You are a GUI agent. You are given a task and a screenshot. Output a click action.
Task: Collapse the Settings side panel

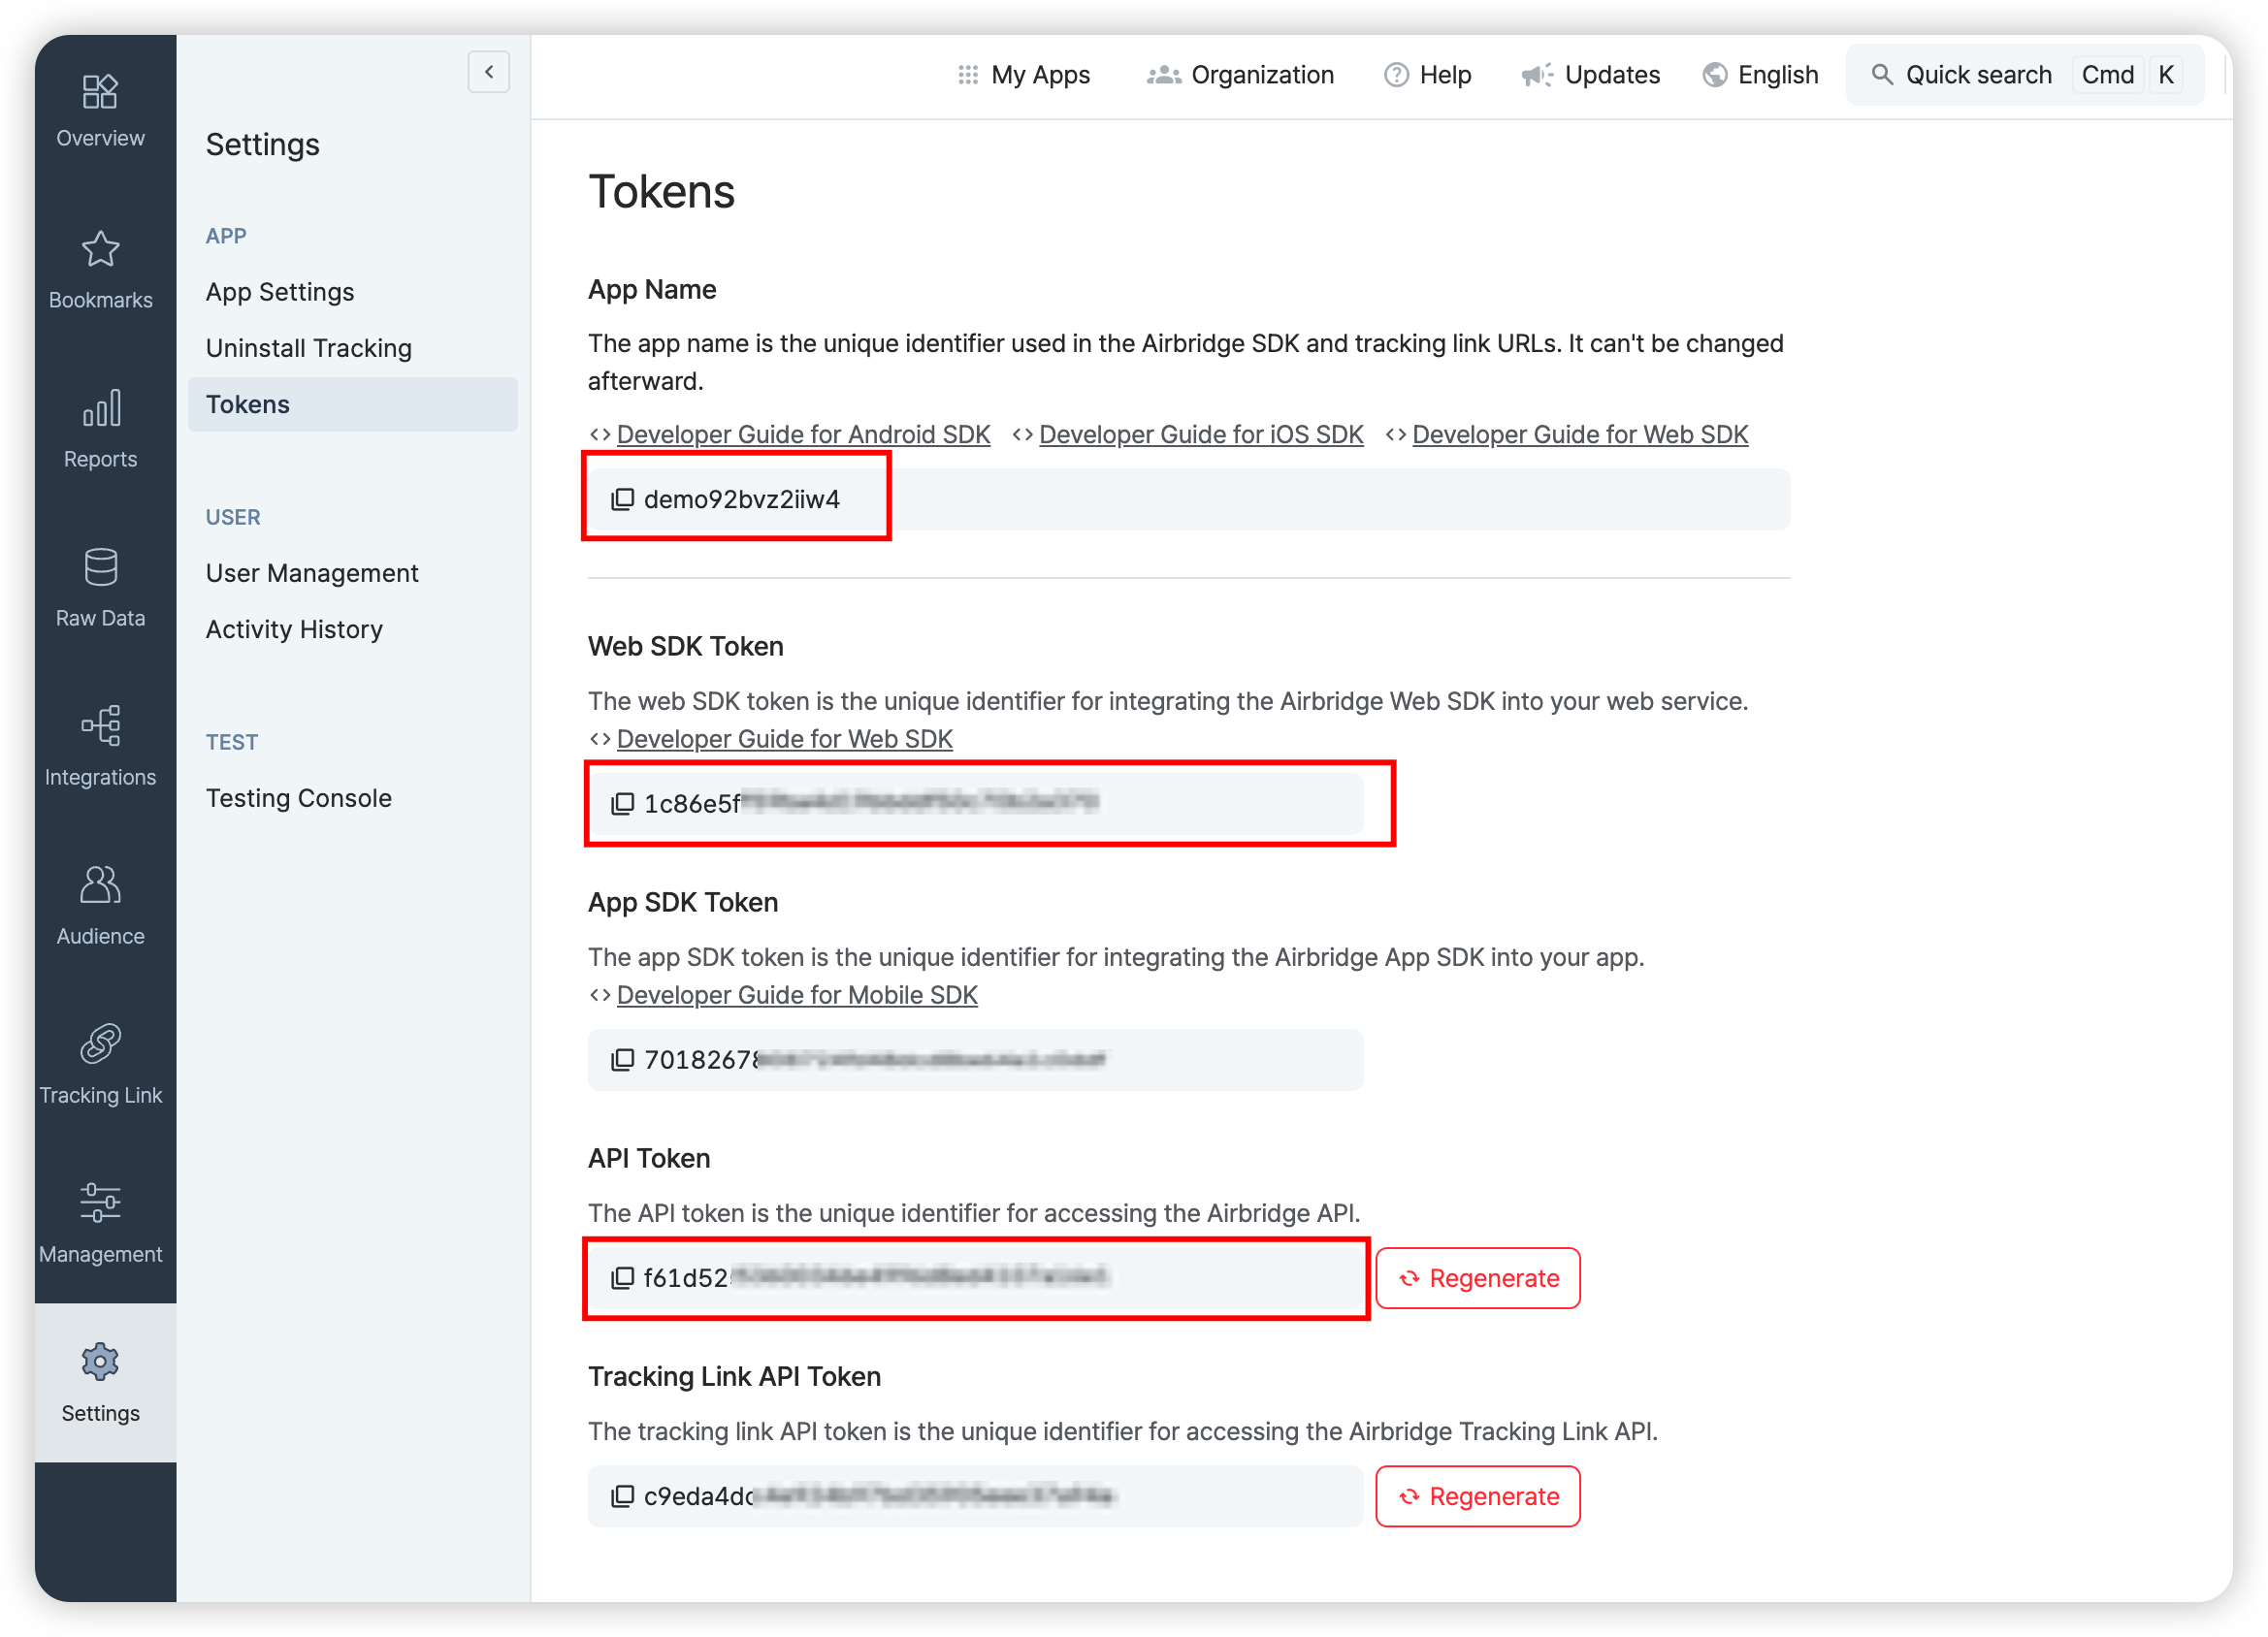[x=488, y=72]
